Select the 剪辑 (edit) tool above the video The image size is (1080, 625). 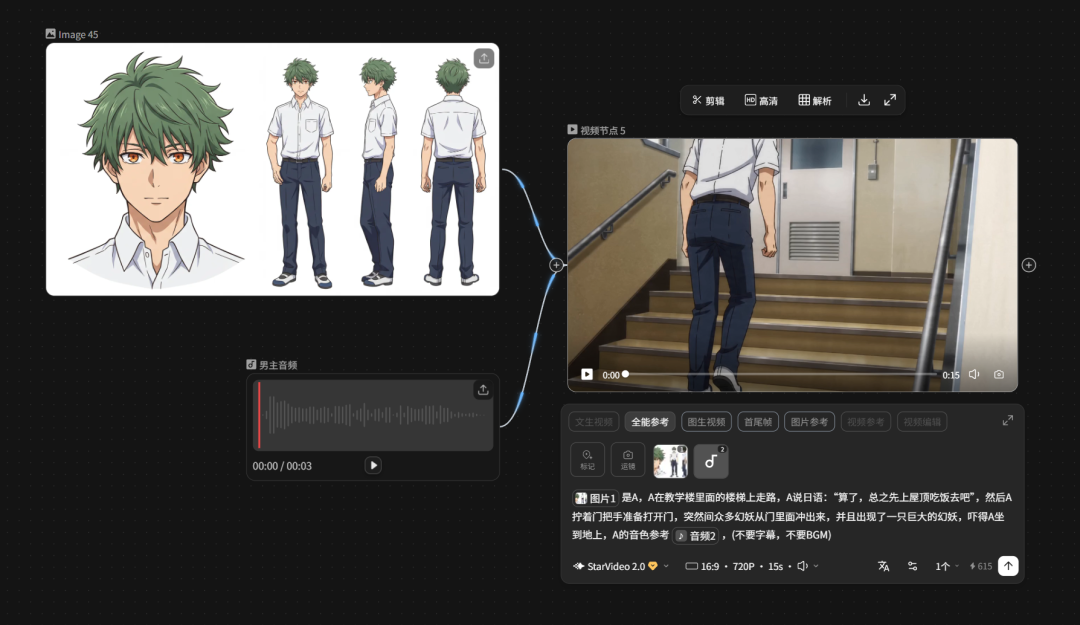pyautogui.click(x=708, y=100)
